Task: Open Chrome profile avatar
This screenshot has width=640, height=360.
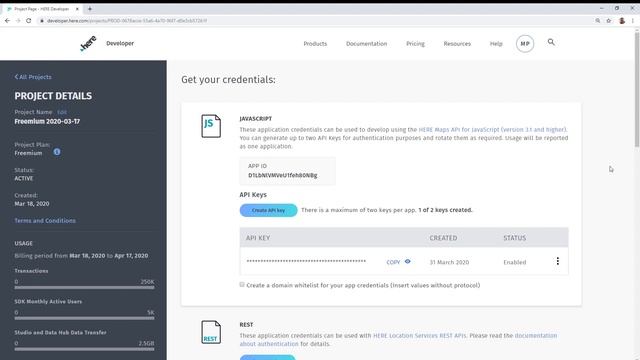Action: point(622,20)
